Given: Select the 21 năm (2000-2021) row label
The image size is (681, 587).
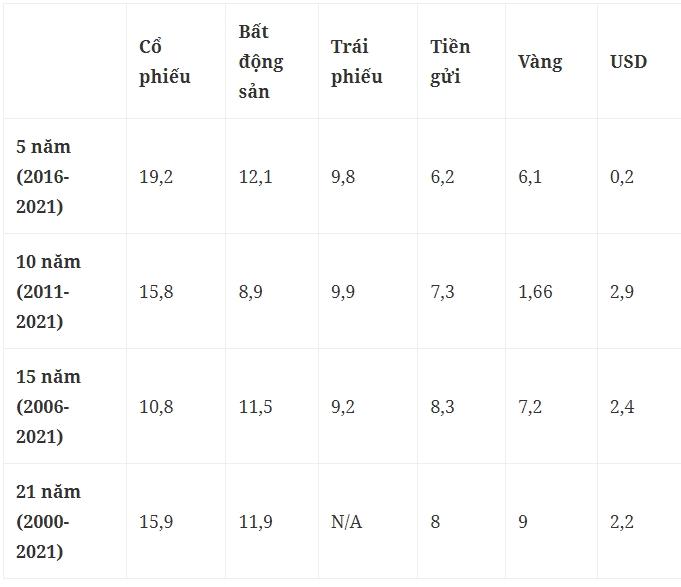Looking at the screenshot, I should (48, 522).
